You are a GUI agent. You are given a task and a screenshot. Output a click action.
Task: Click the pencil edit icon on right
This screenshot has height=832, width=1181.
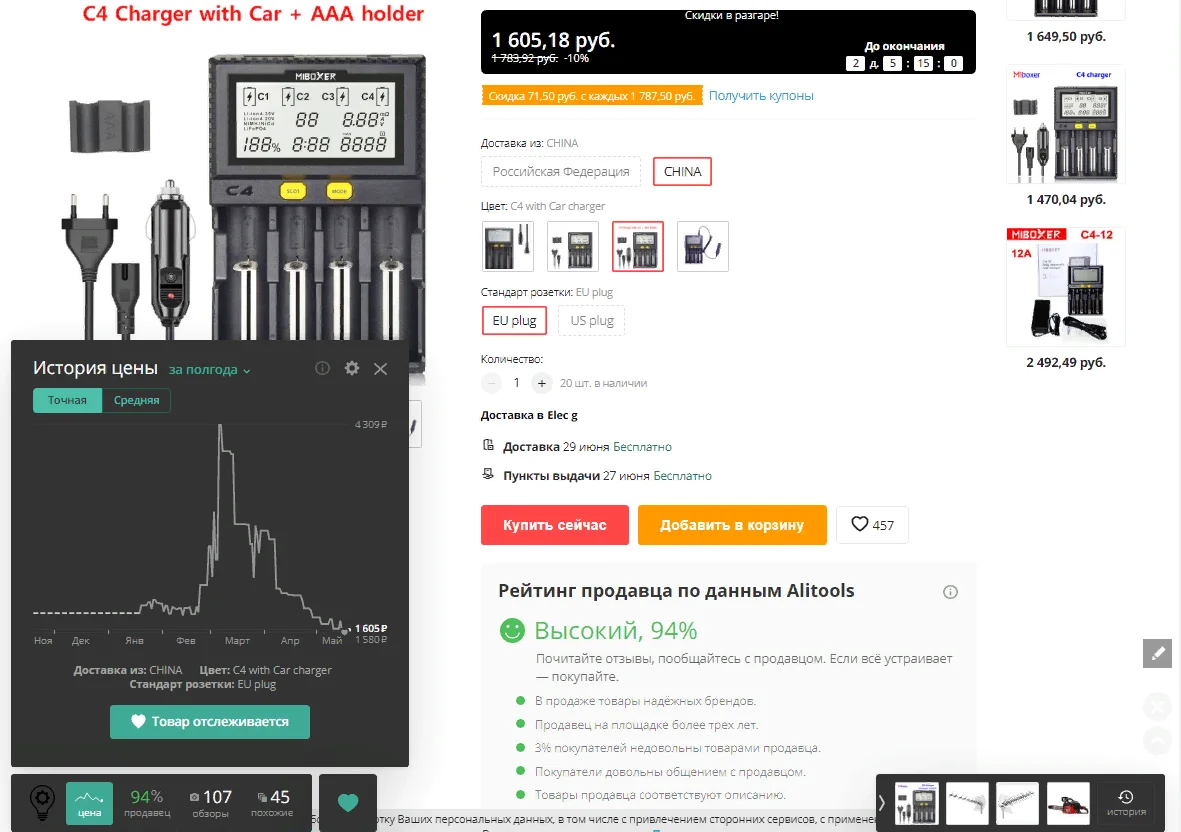tap(1157, 653)
